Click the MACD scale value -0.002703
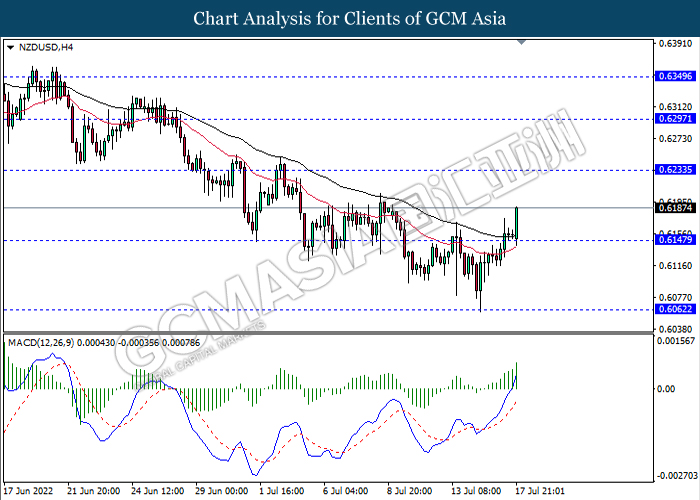700x500 pixels. (676, 475)
